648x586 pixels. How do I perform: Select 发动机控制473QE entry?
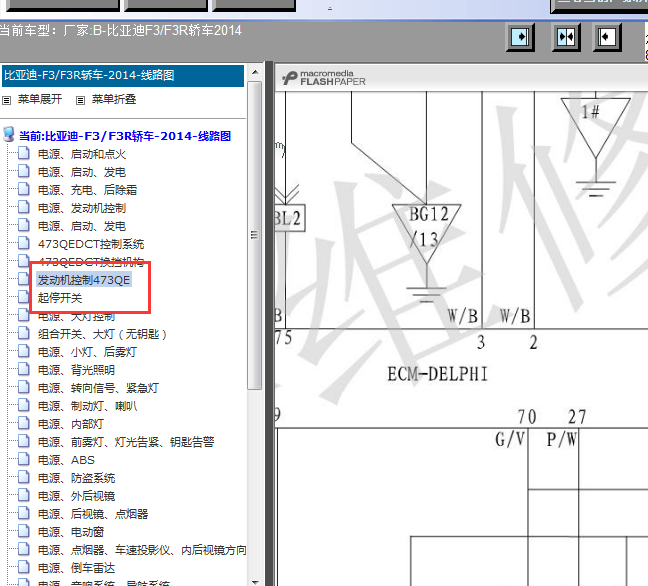tap(84, 280)
